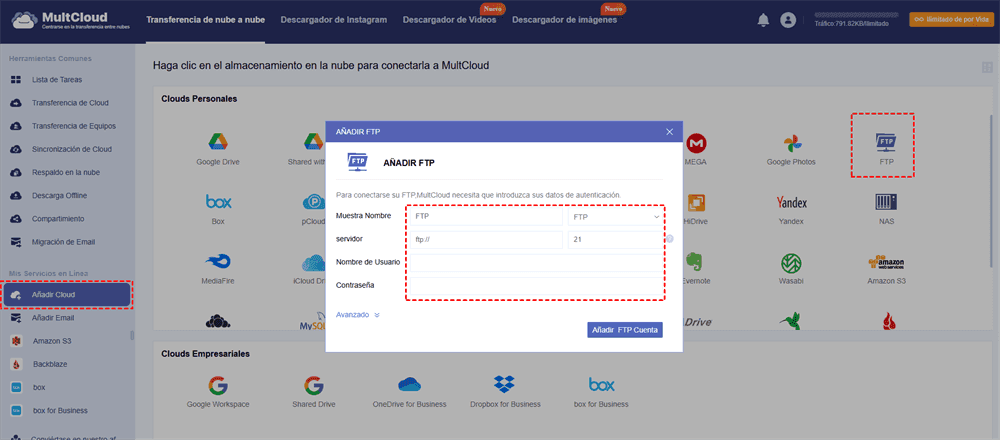Click Ilimitado de por Vida button
1000x440 pixels.
click(x=951, y=20)
